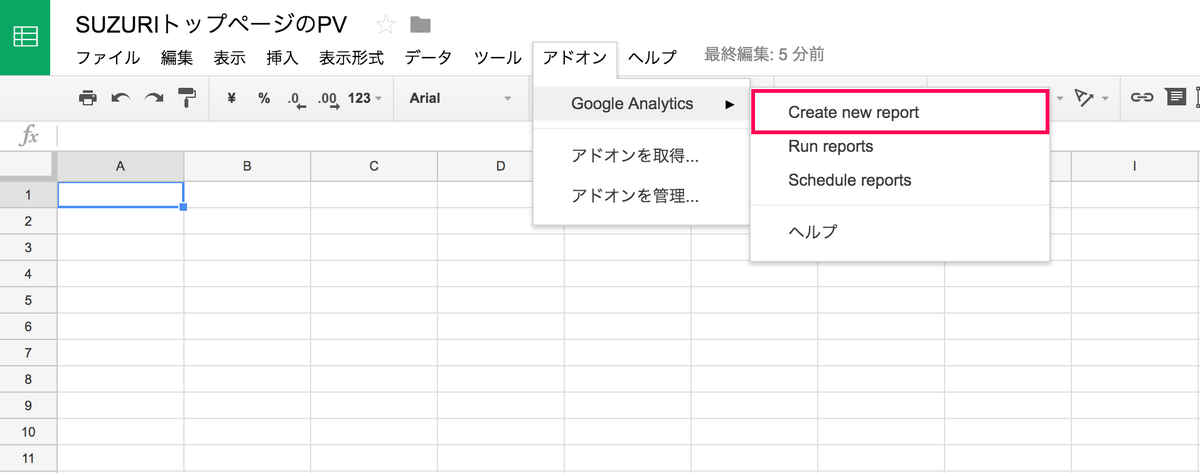
Task: Click the redo arrow icon
Action: click(x=153, y=98)
